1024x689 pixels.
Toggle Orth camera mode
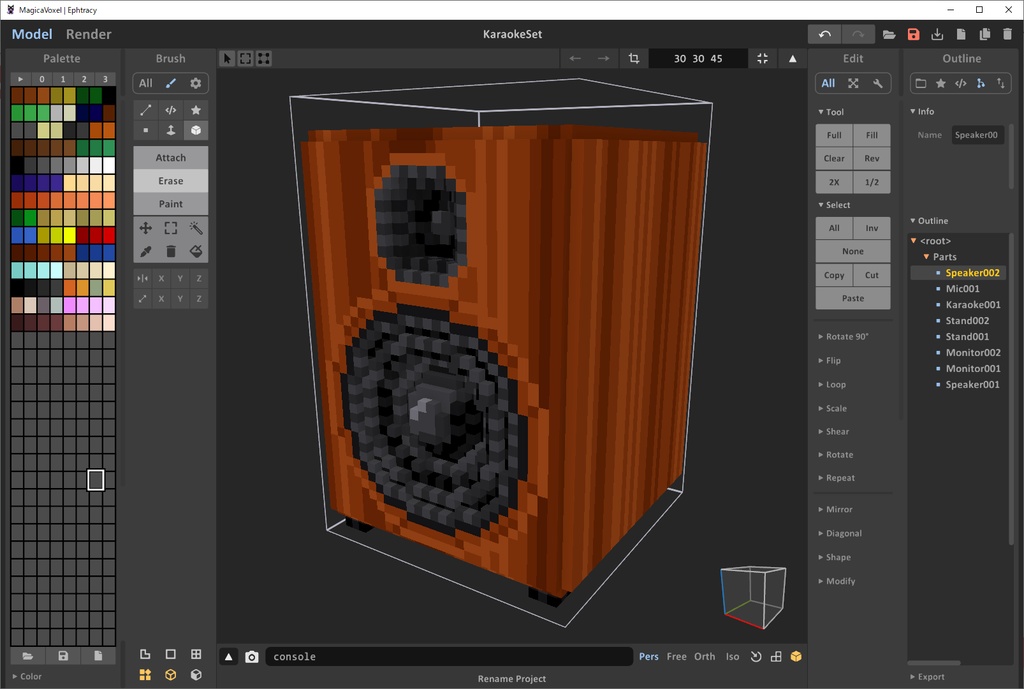[705, 656]
